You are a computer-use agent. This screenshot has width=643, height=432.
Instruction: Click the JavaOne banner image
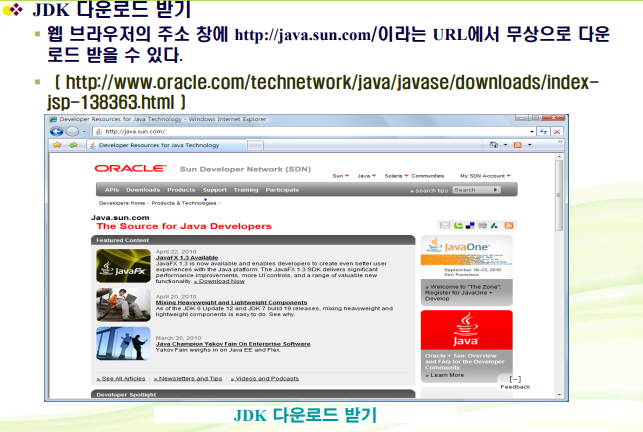(x=467, y=257)
